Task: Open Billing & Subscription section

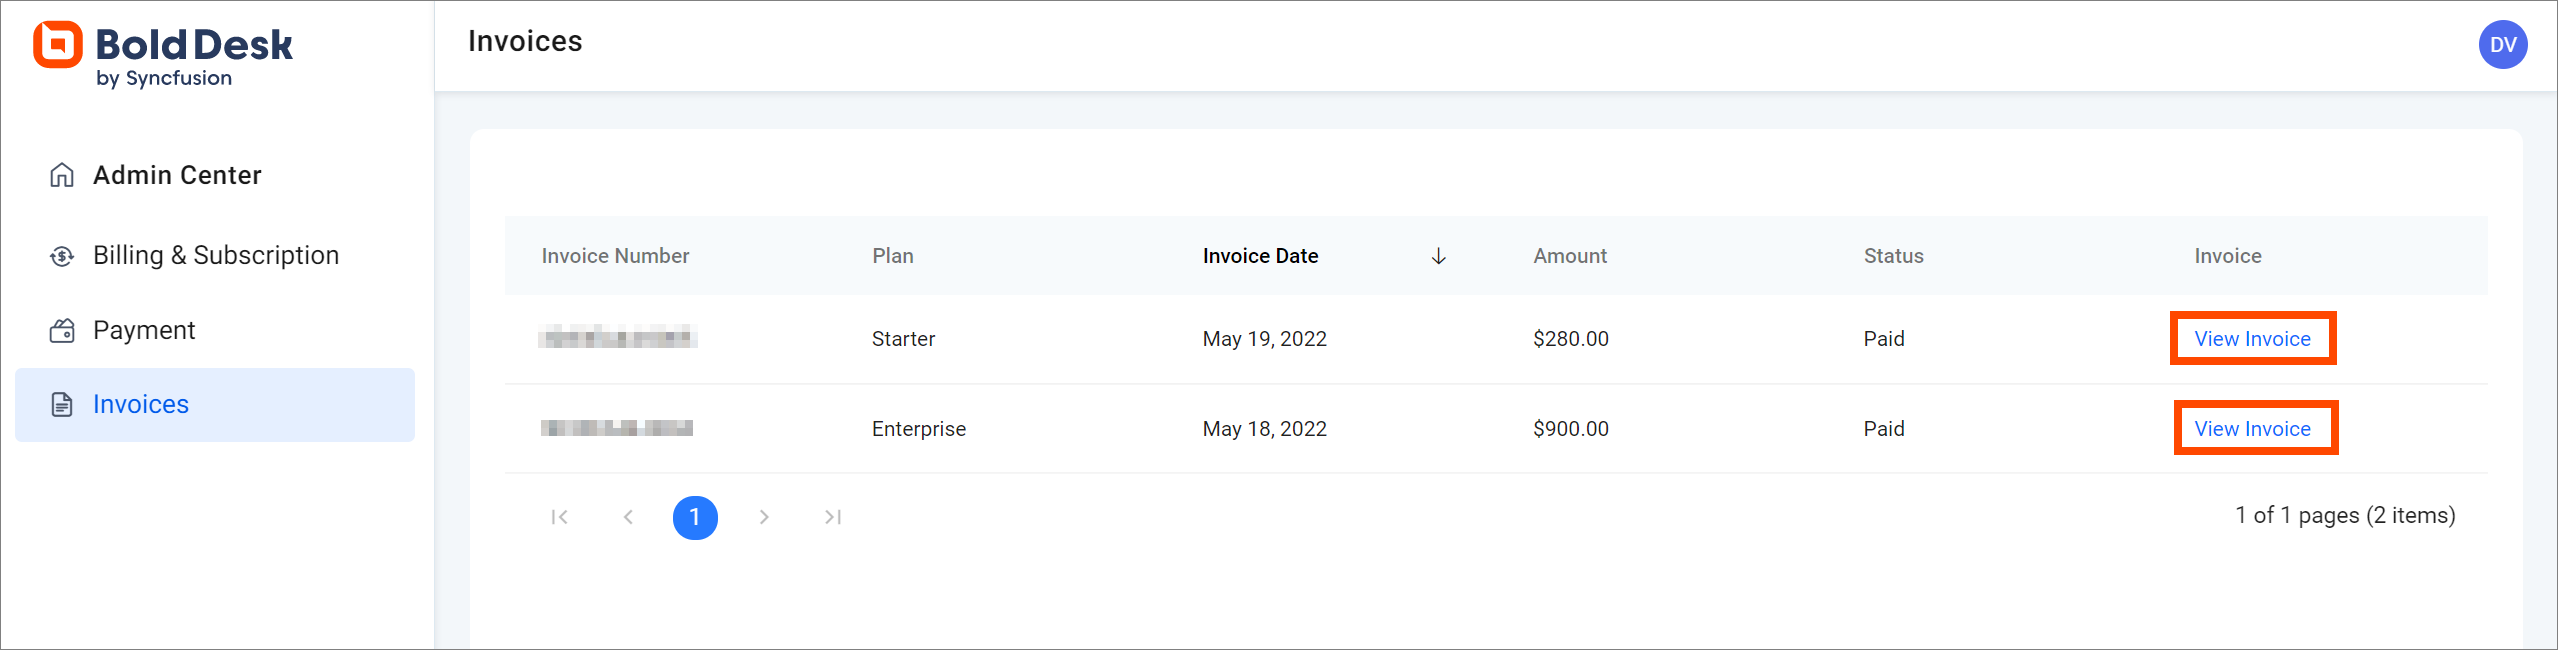Action: [215, 256]
